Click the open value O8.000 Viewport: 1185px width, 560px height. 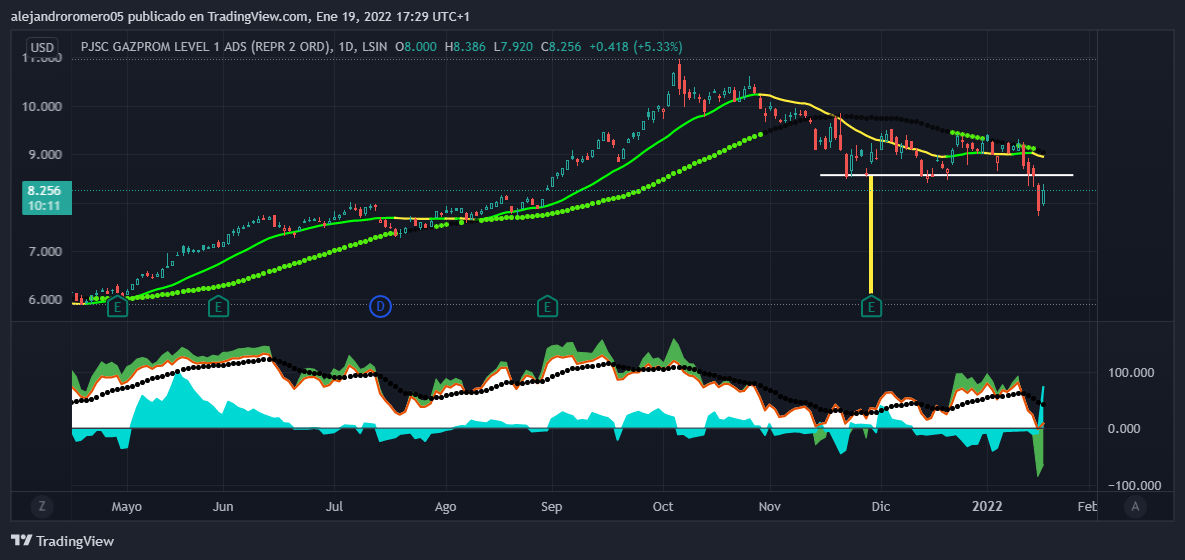[416, 47]
